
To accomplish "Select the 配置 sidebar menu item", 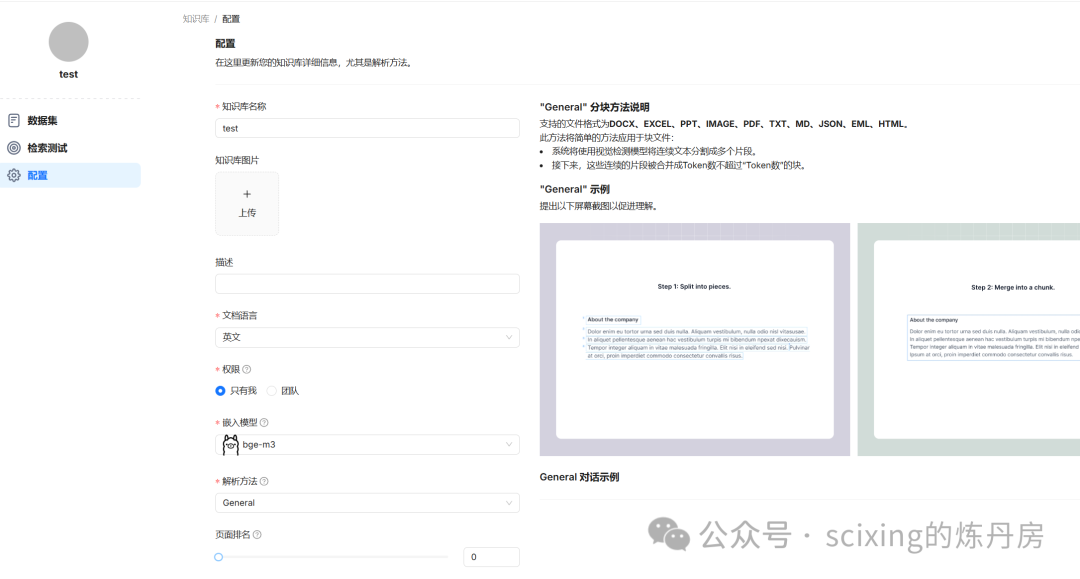I will 71,176.
